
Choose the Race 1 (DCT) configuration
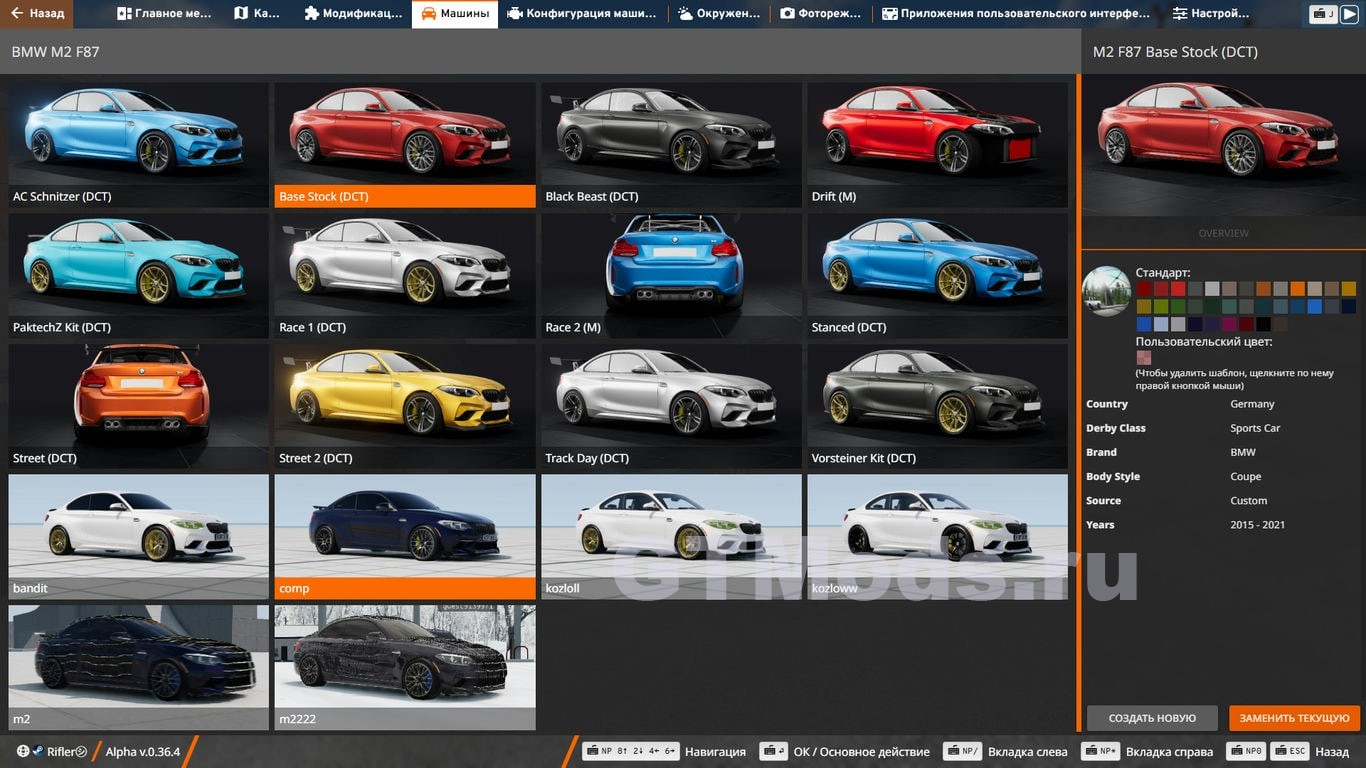coord(405,276)
